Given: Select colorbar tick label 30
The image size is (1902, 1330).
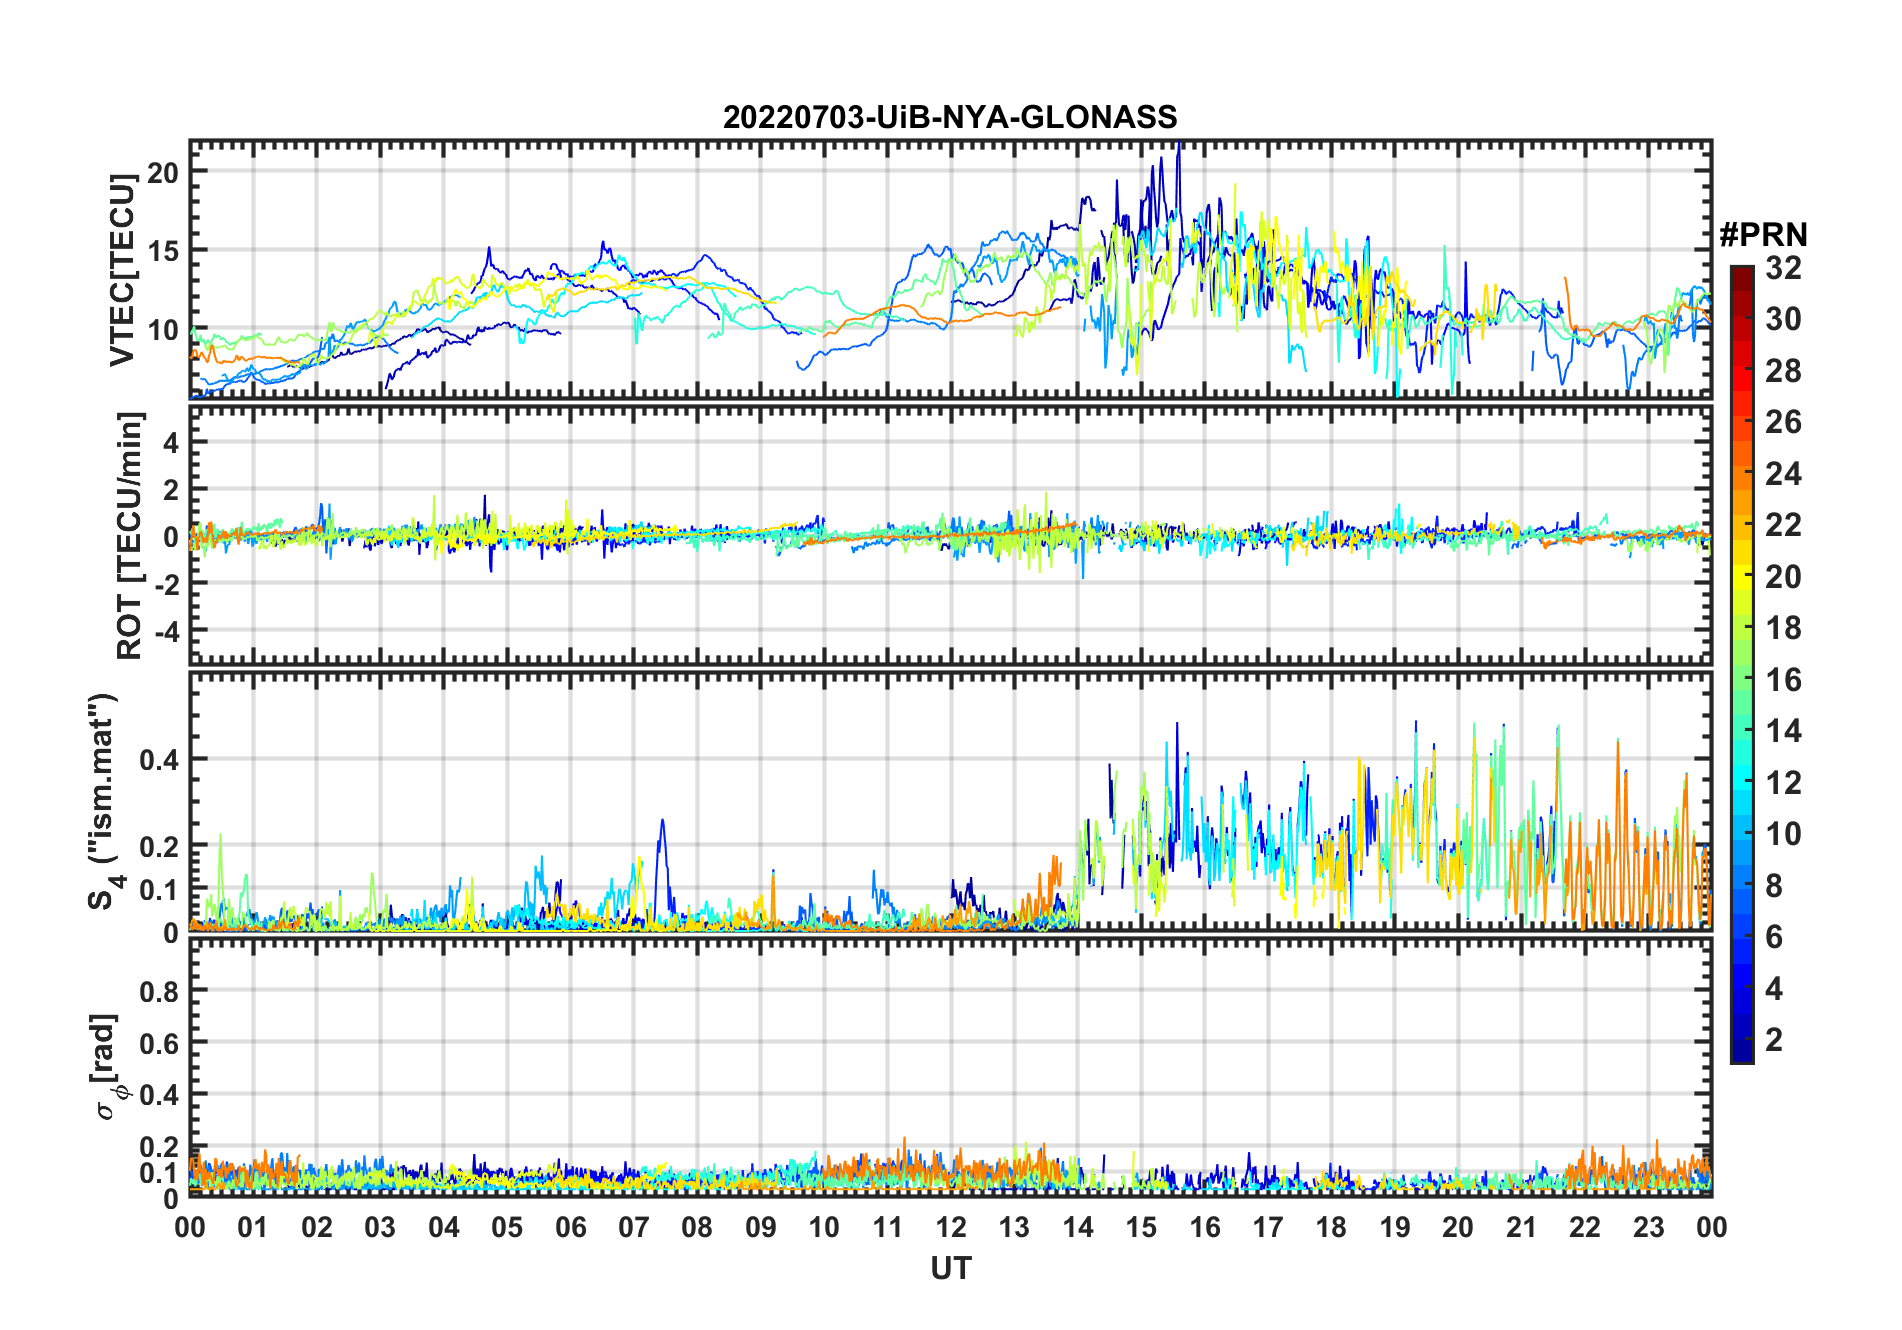Looking at the screenshot, I should click(x=1783, y=319).
